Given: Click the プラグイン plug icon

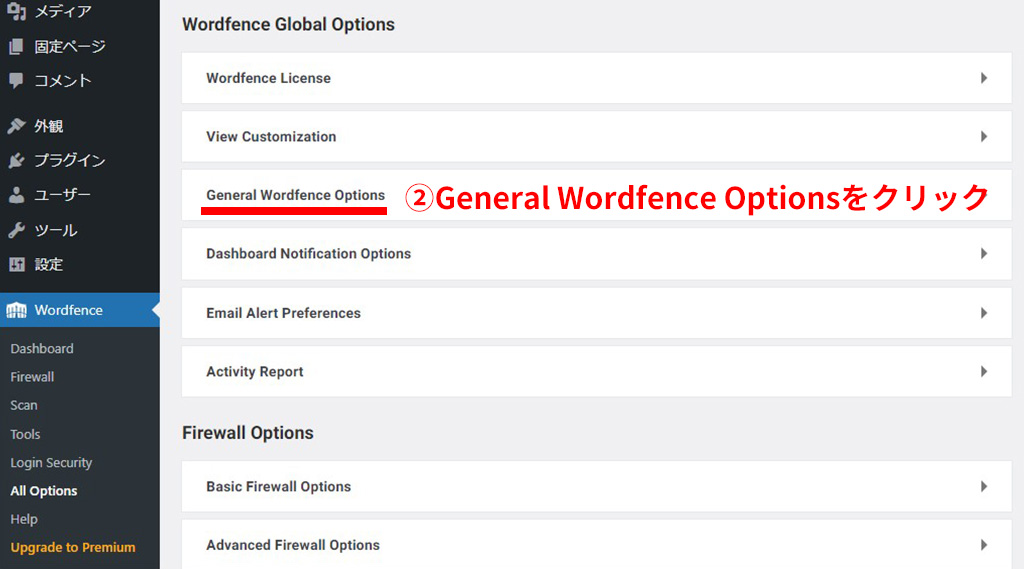Looking at the screenshot, I should click(16, 160).
